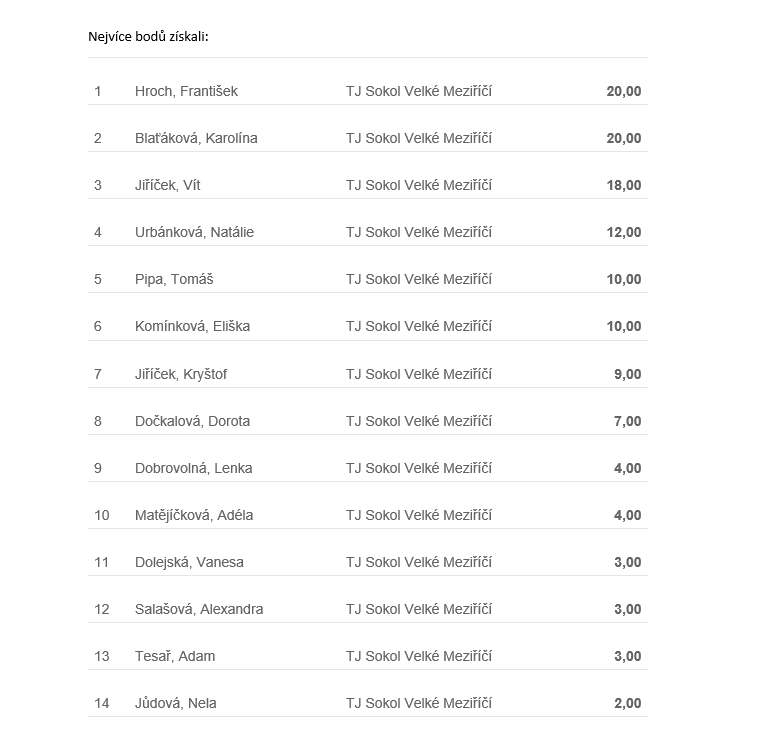
Task: Open Urbánková, Natálie row name
Action: coord(194,232)
